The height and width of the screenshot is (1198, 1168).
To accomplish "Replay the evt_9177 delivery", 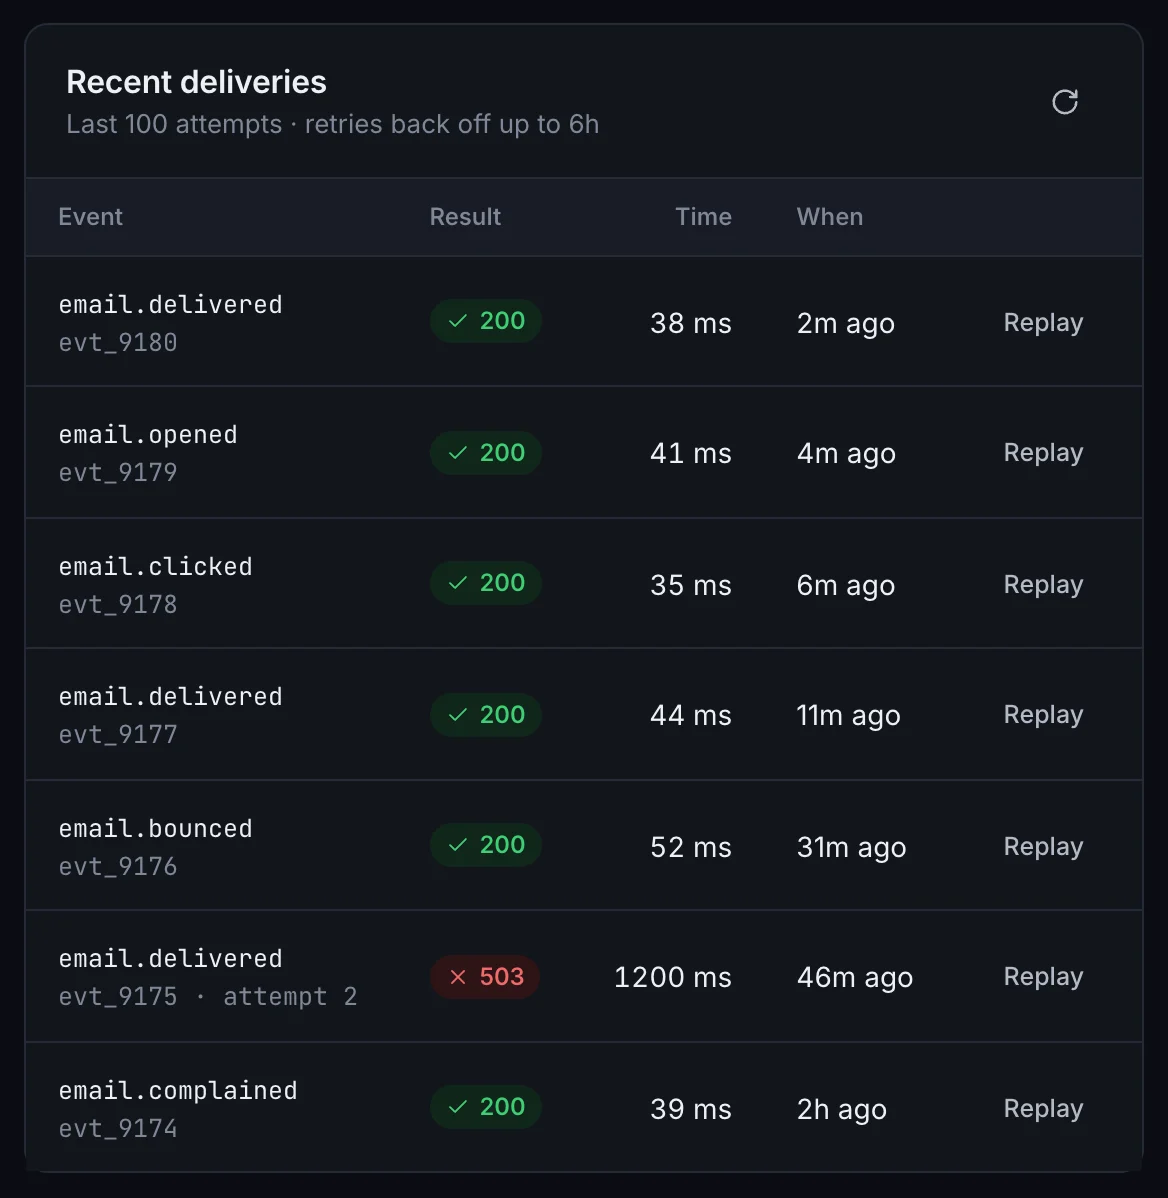I will click(x=1043, y=714).
